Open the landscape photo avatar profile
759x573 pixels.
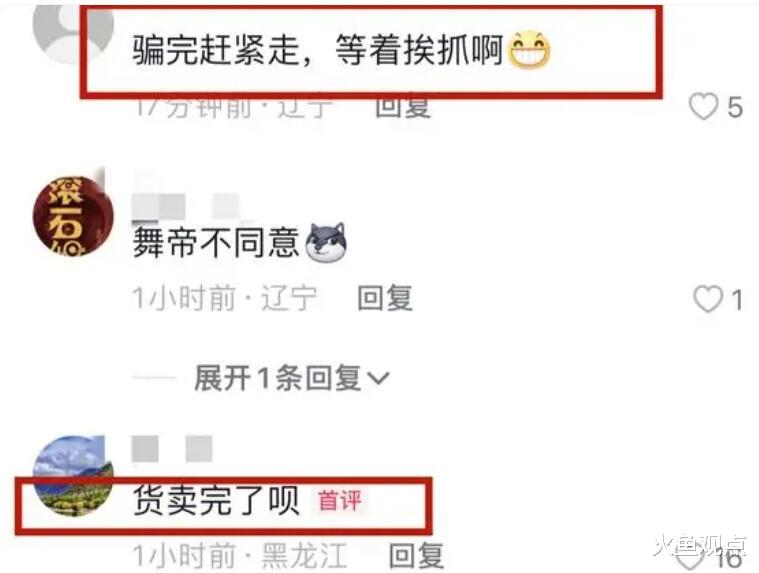(x=73, y=475)
